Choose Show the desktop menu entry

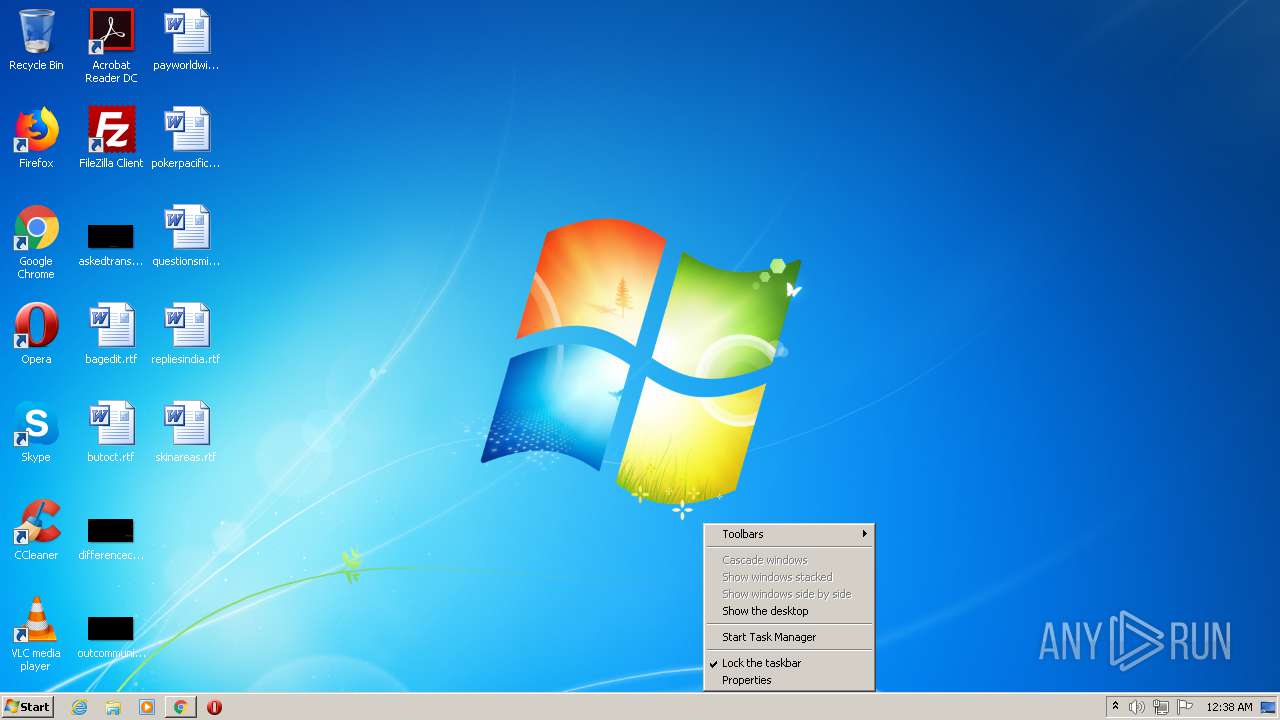click(789, 611)
